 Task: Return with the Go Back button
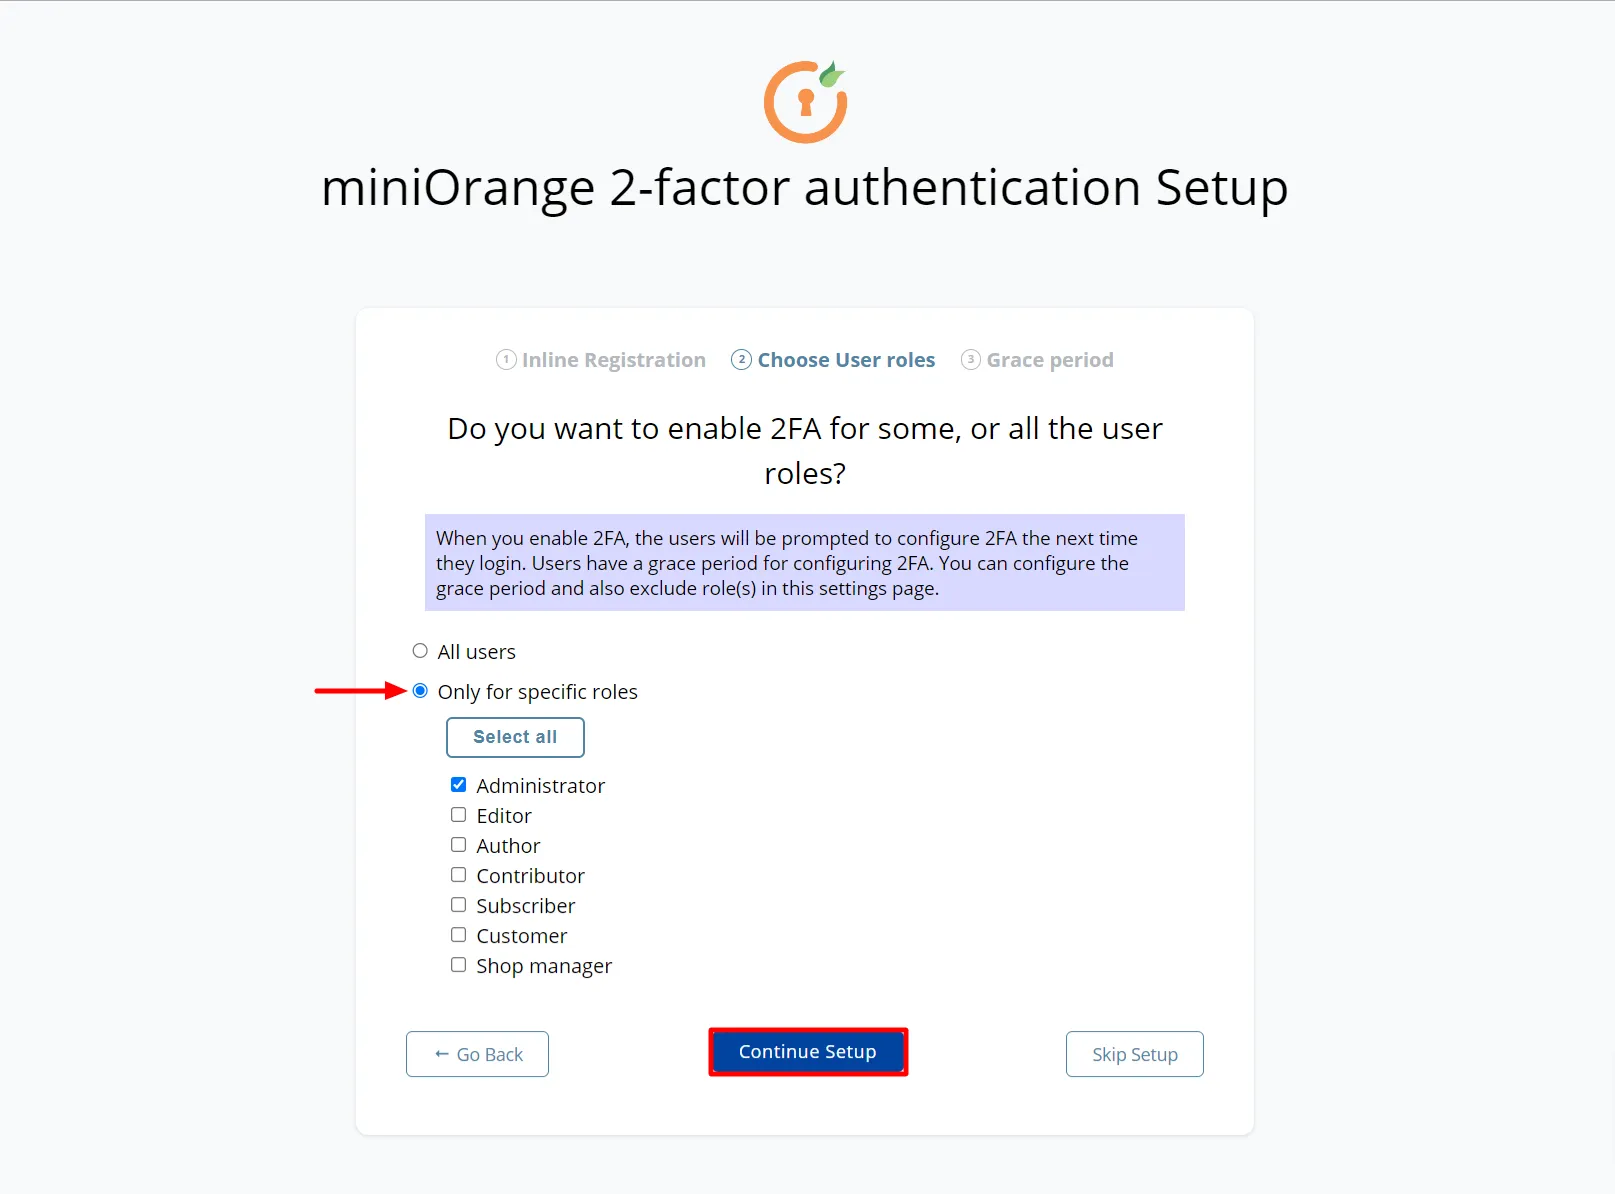(x=477, y=1054)
